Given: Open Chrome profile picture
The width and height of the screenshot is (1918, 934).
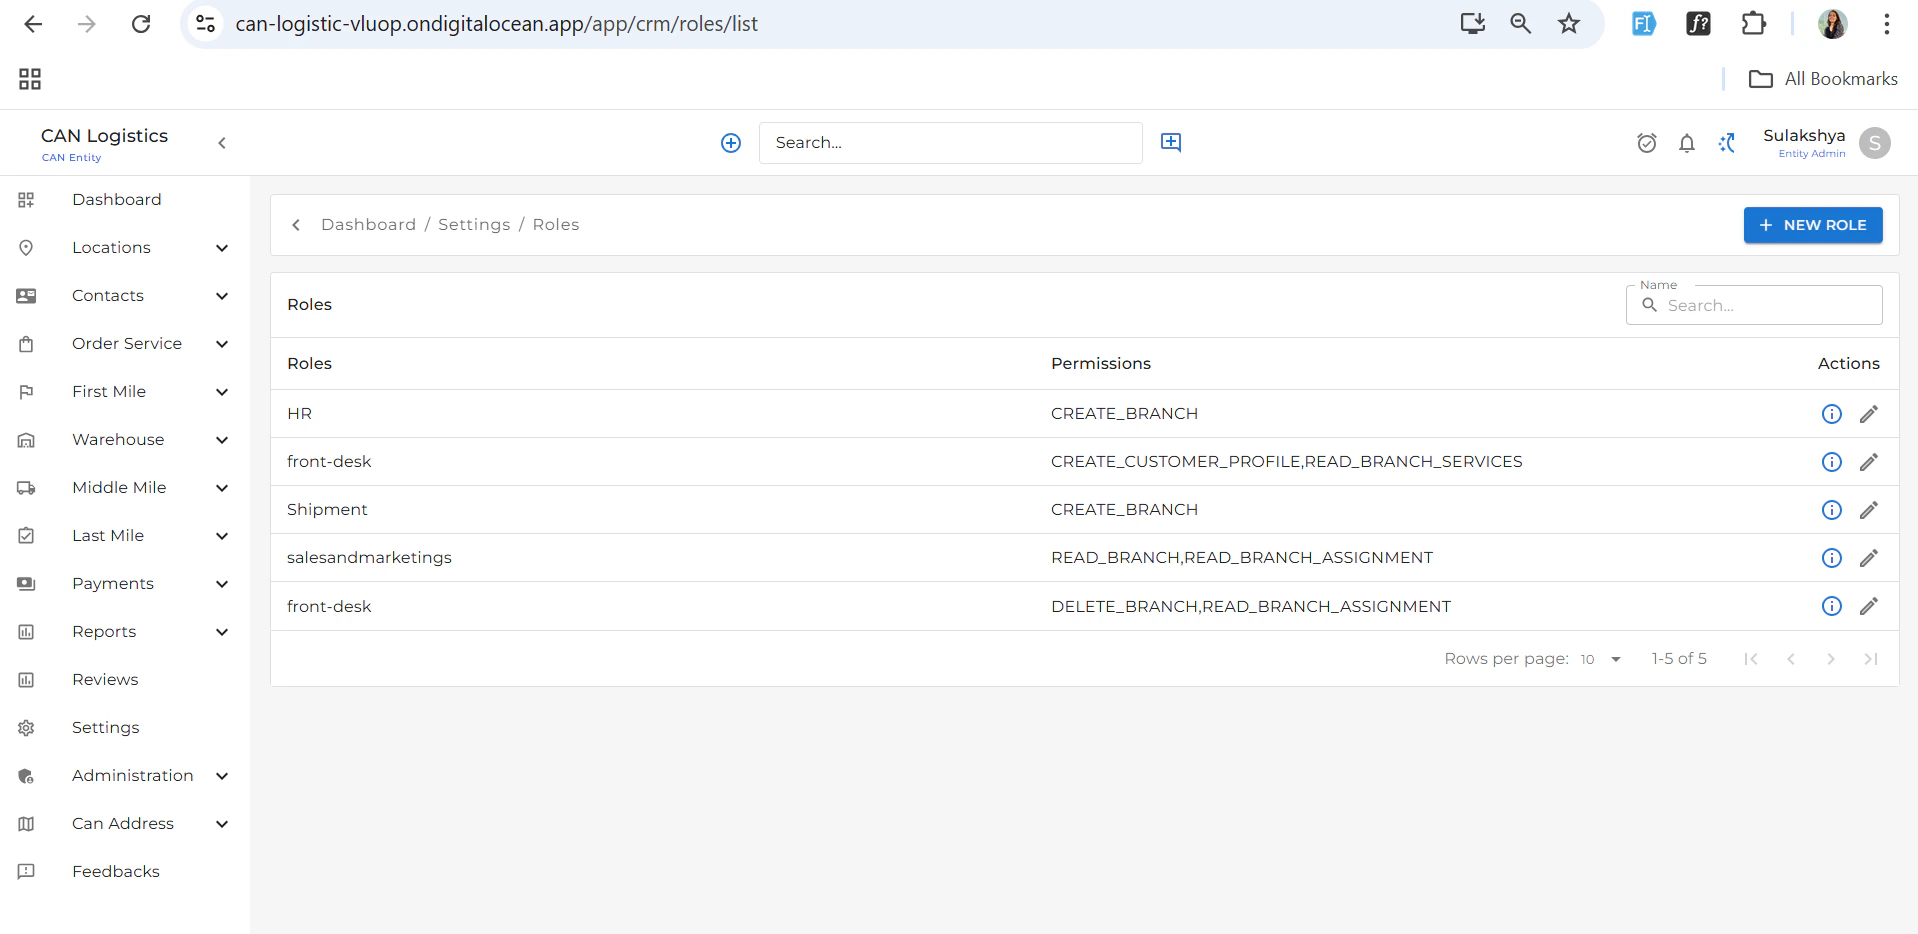Looking at the screenshot, I should point(1832,24).
